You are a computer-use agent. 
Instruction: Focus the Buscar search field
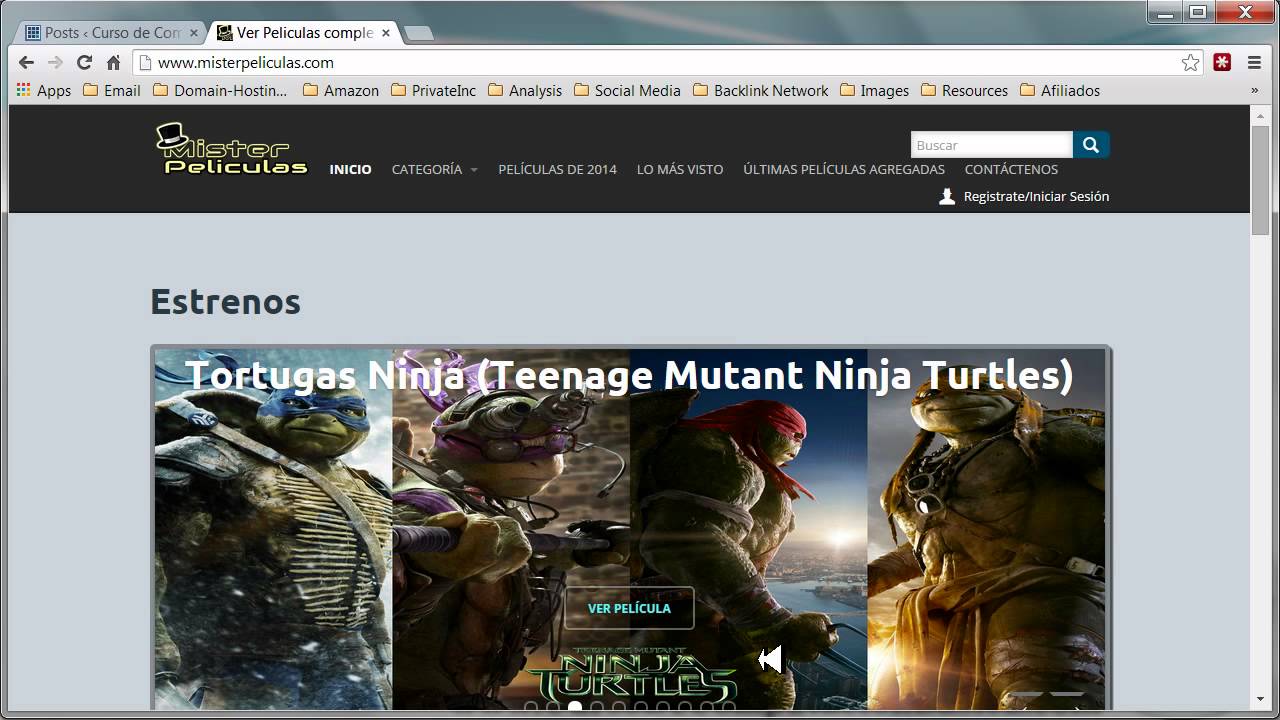(991, 145)
